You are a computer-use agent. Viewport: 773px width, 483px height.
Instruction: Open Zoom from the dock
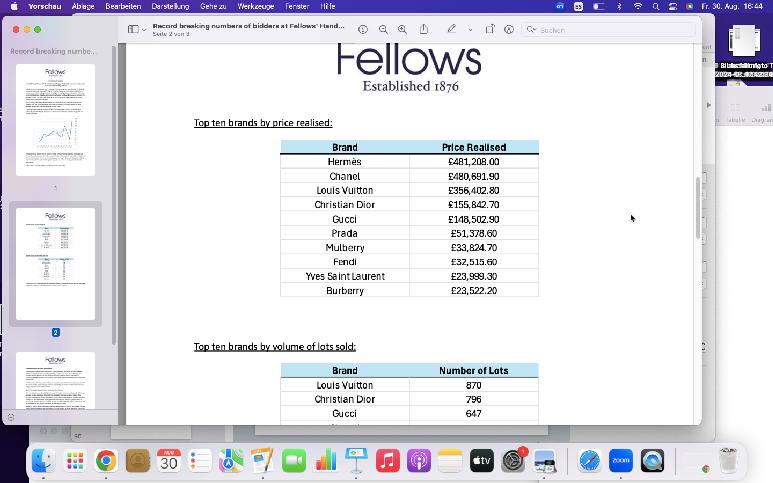coord(621,461)
